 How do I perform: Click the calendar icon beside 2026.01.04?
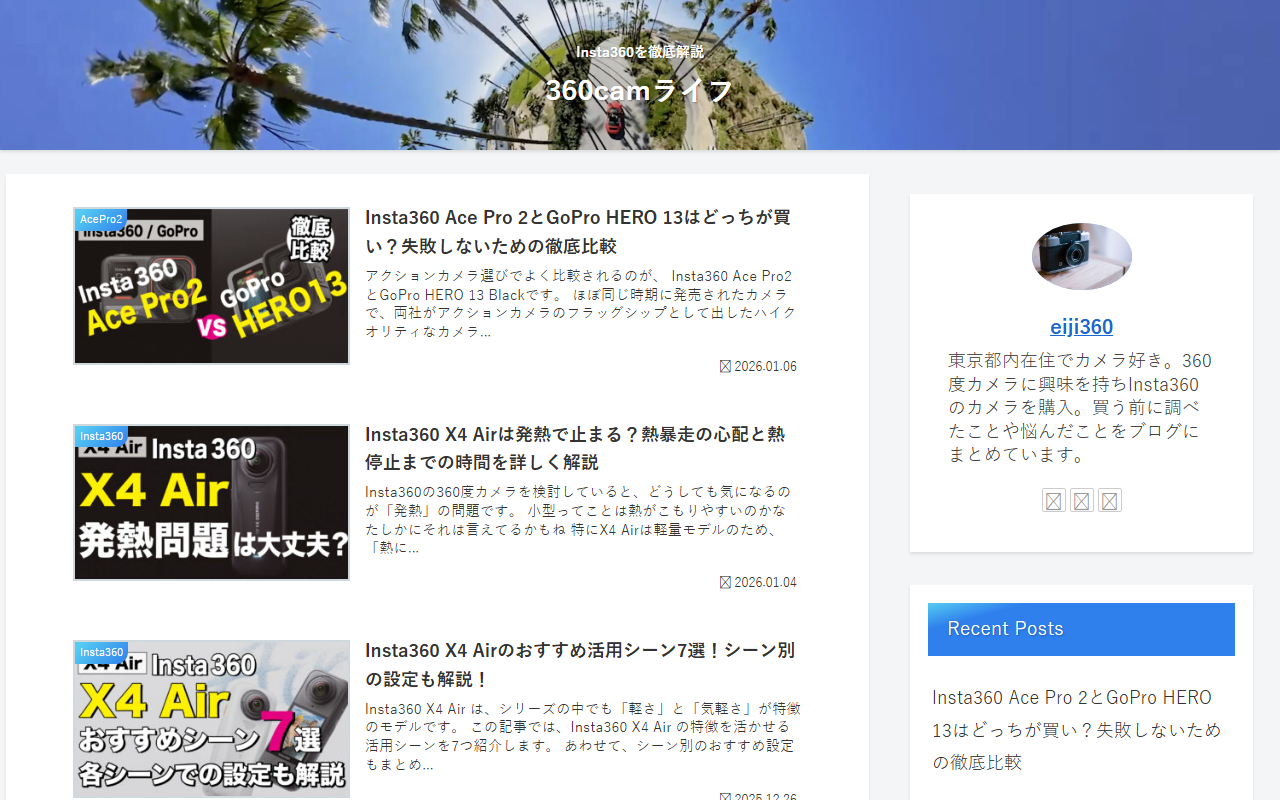point(725,582)
